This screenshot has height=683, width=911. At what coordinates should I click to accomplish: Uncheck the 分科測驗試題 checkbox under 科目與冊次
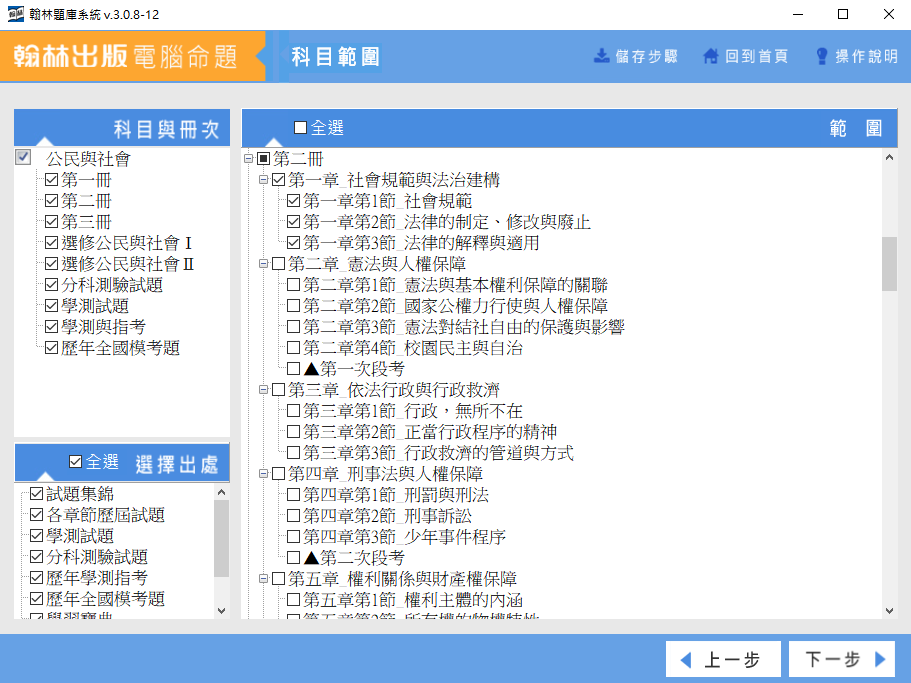pos(52,285)
